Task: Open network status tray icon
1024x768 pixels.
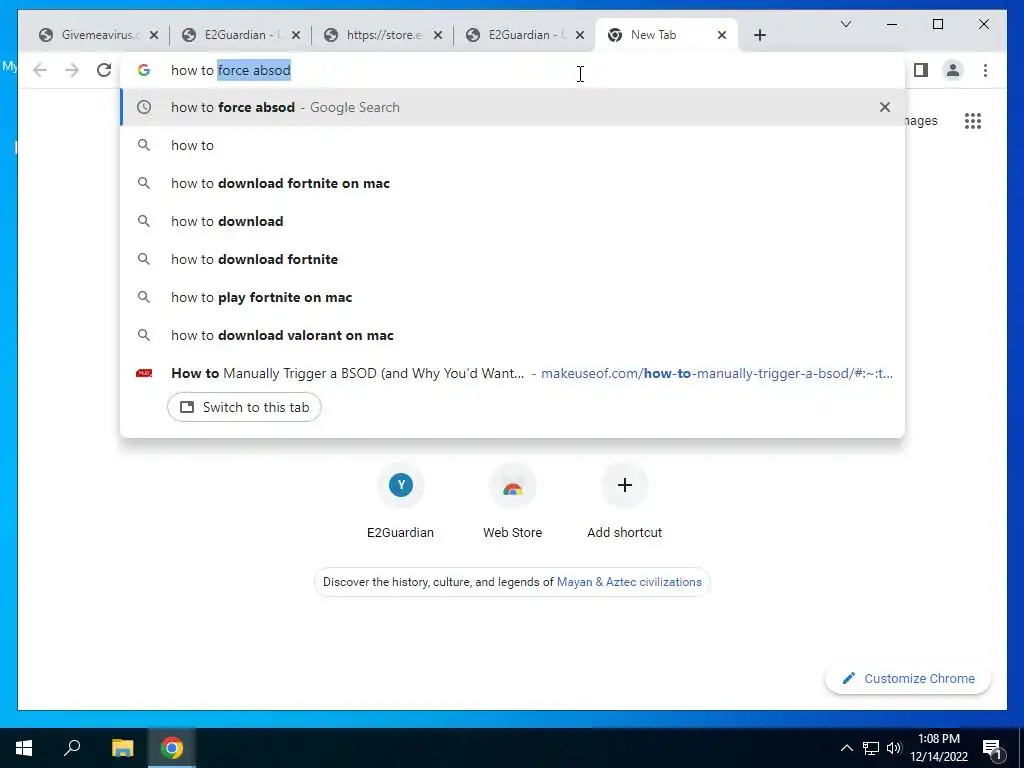Action: click(871, 748)
